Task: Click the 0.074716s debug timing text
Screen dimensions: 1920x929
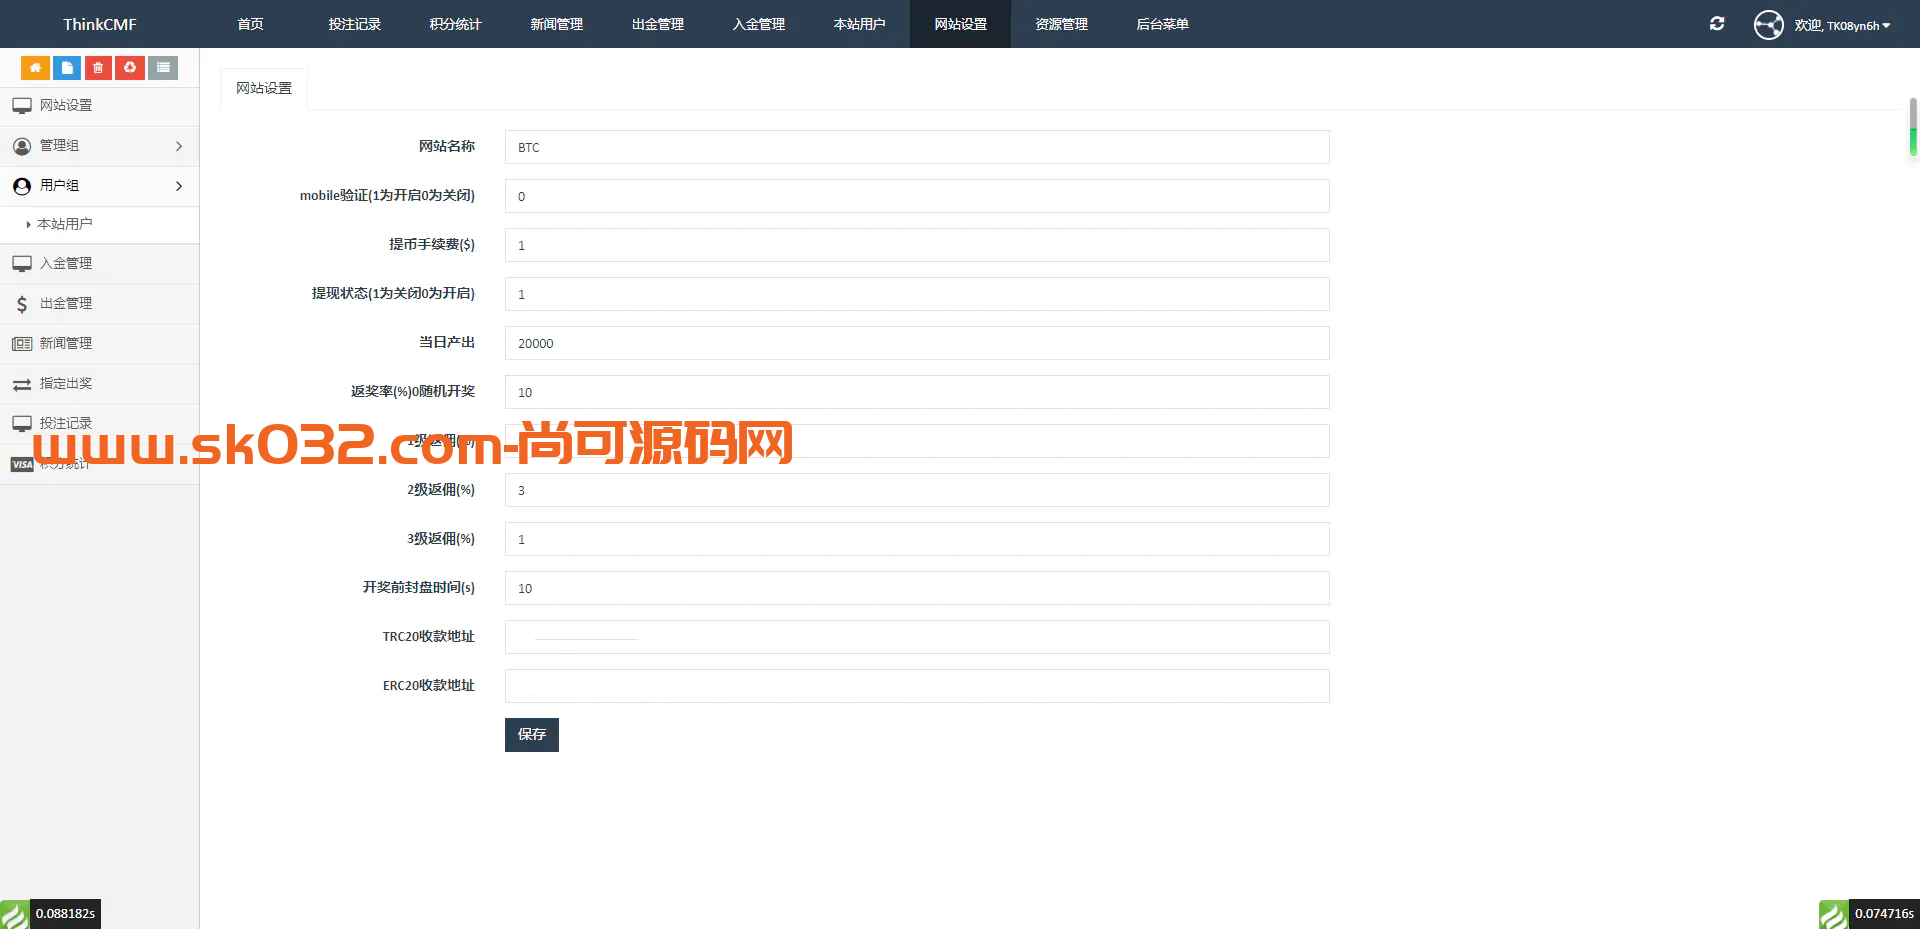Action: [x=1884, y=914]
